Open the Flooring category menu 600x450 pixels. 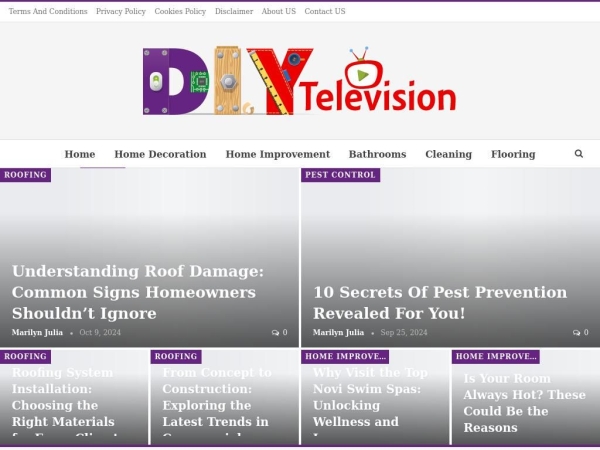513,154
